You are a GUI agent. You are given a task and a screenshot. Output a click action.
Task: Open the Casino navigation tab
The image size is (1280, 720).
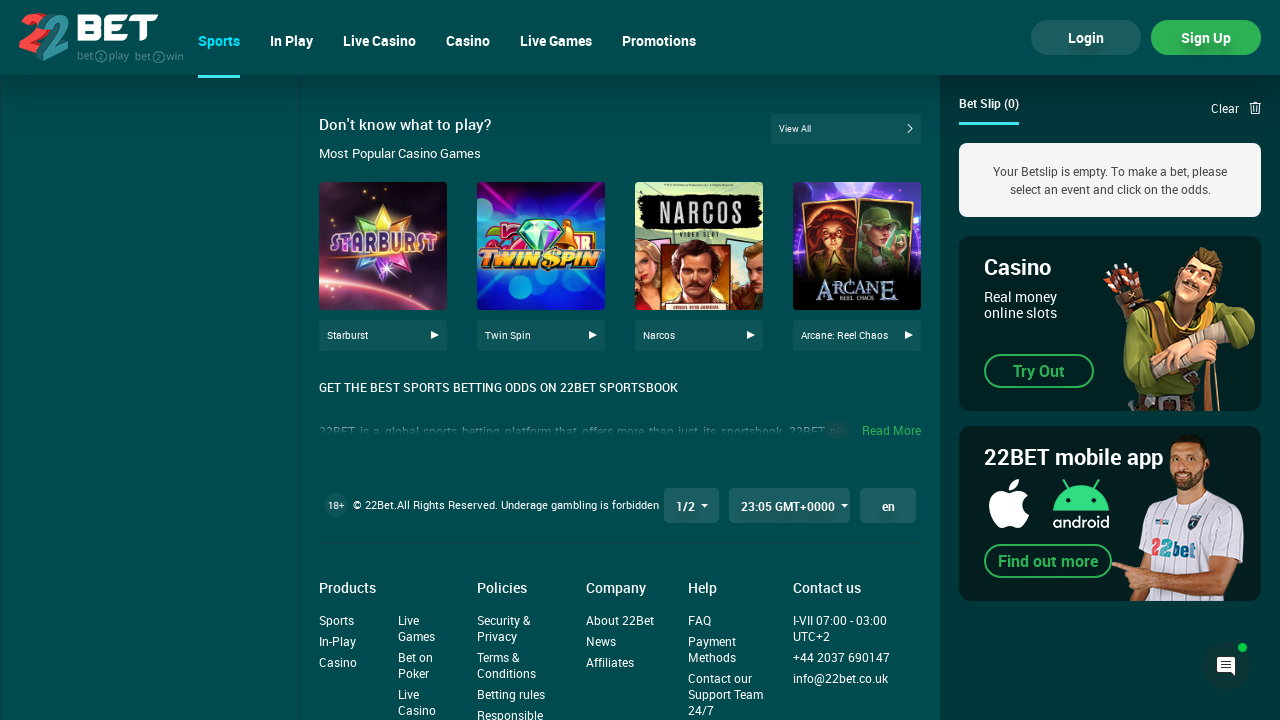(468, 41)
